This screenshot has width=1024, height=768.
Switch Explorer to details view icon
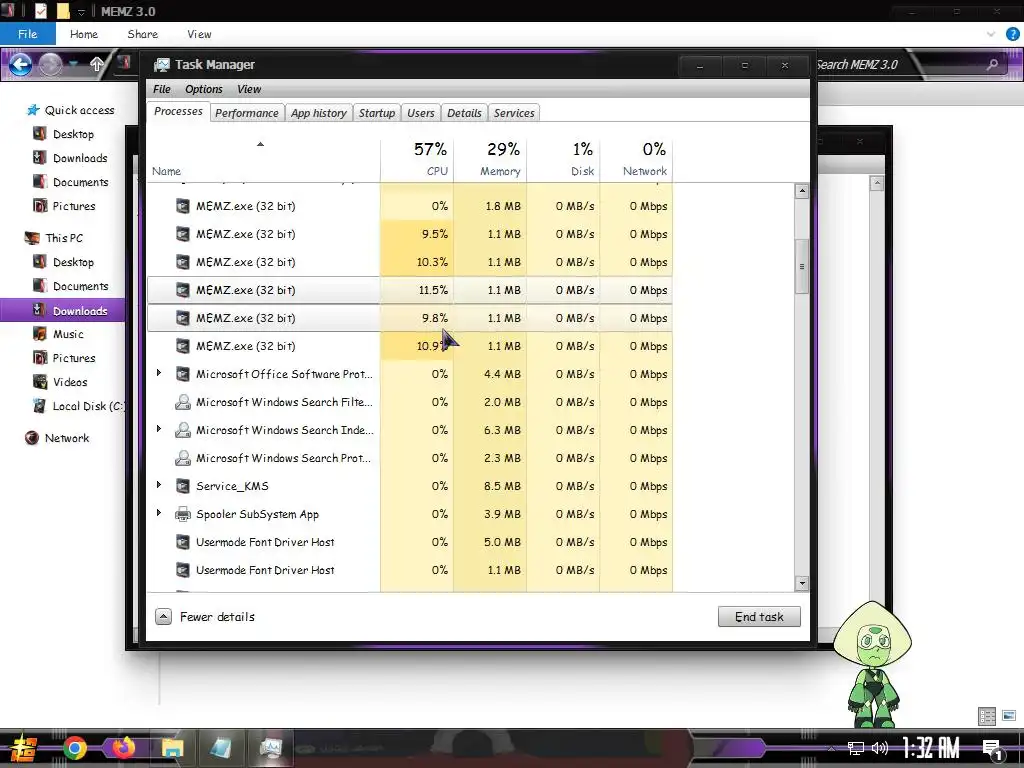tap(987, 716)
